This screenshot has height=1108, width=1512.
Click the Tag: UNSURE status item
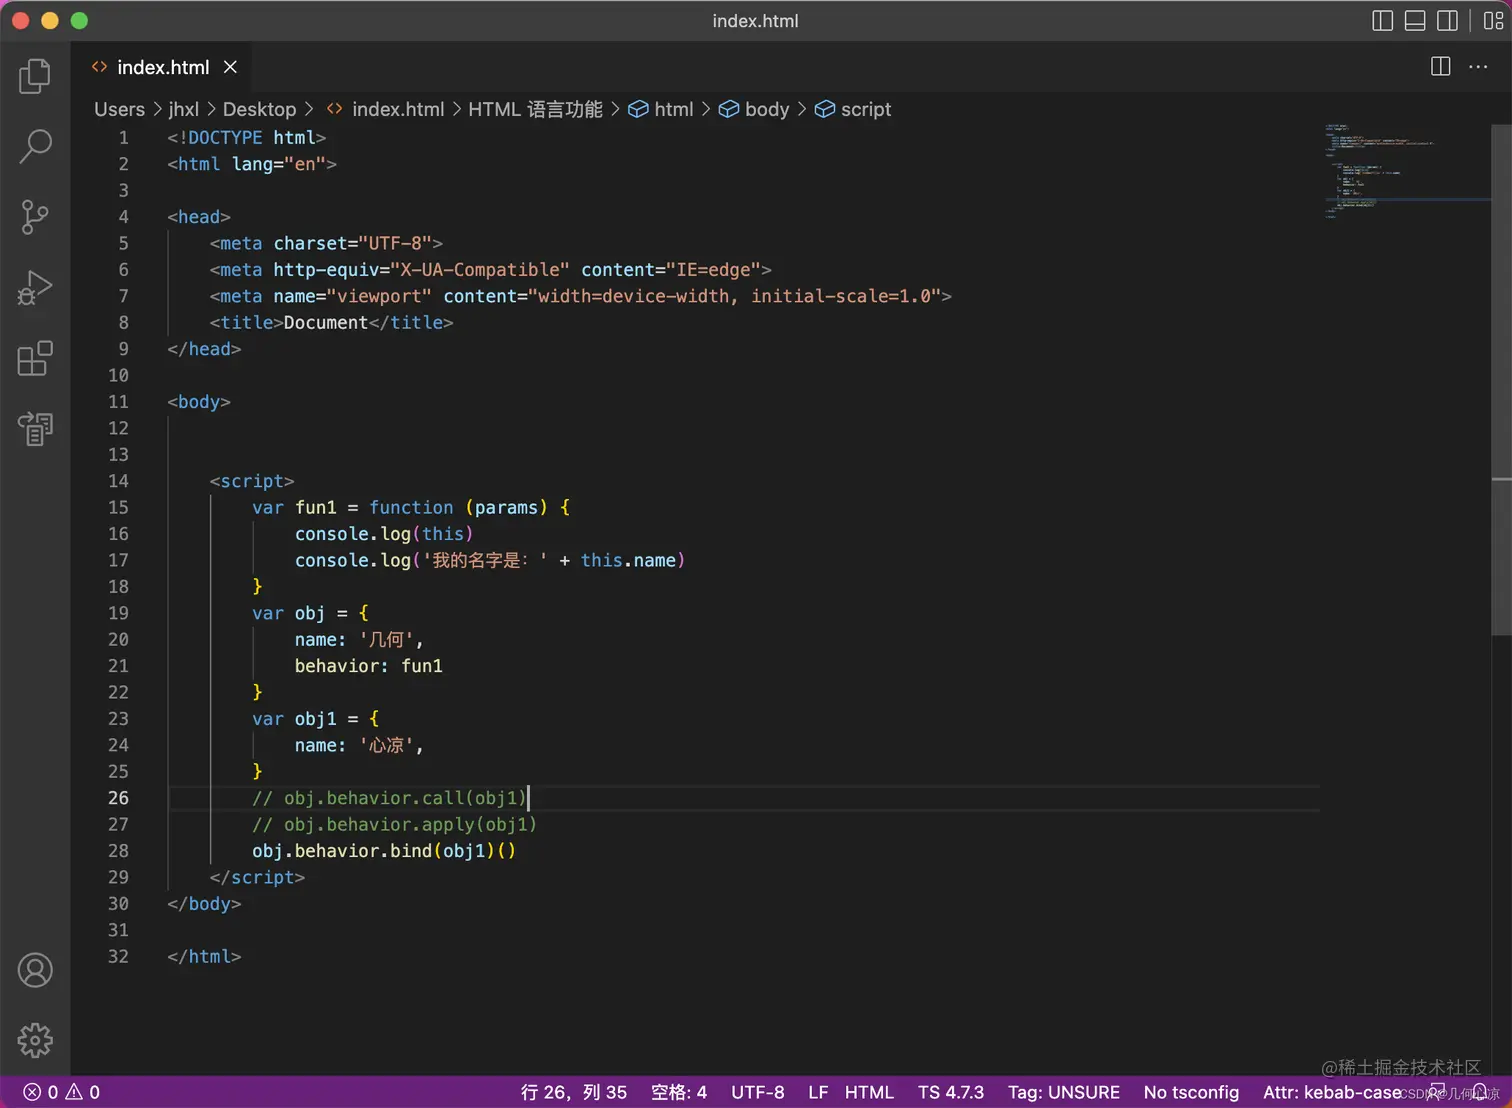pyautogui.click(x=1064, y=1092)
